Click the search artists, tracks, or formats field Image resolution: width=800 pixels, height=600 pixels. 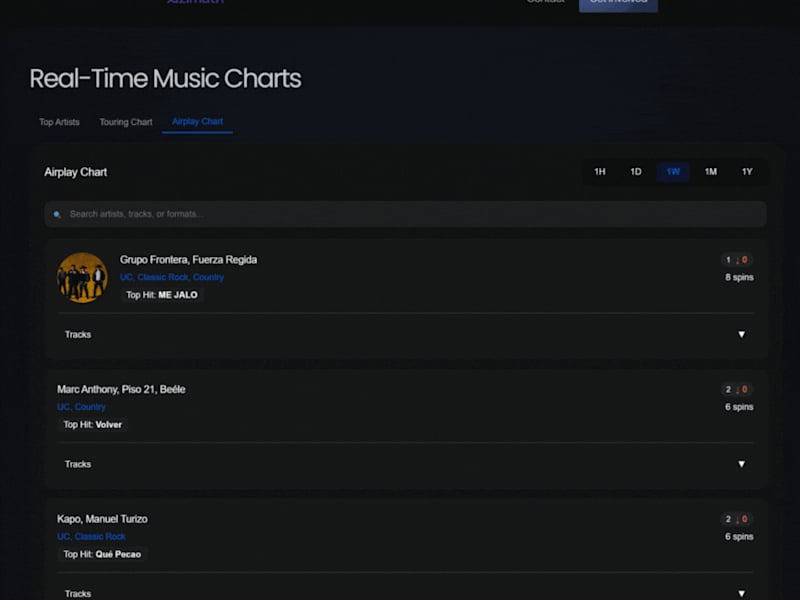point(405,214)
